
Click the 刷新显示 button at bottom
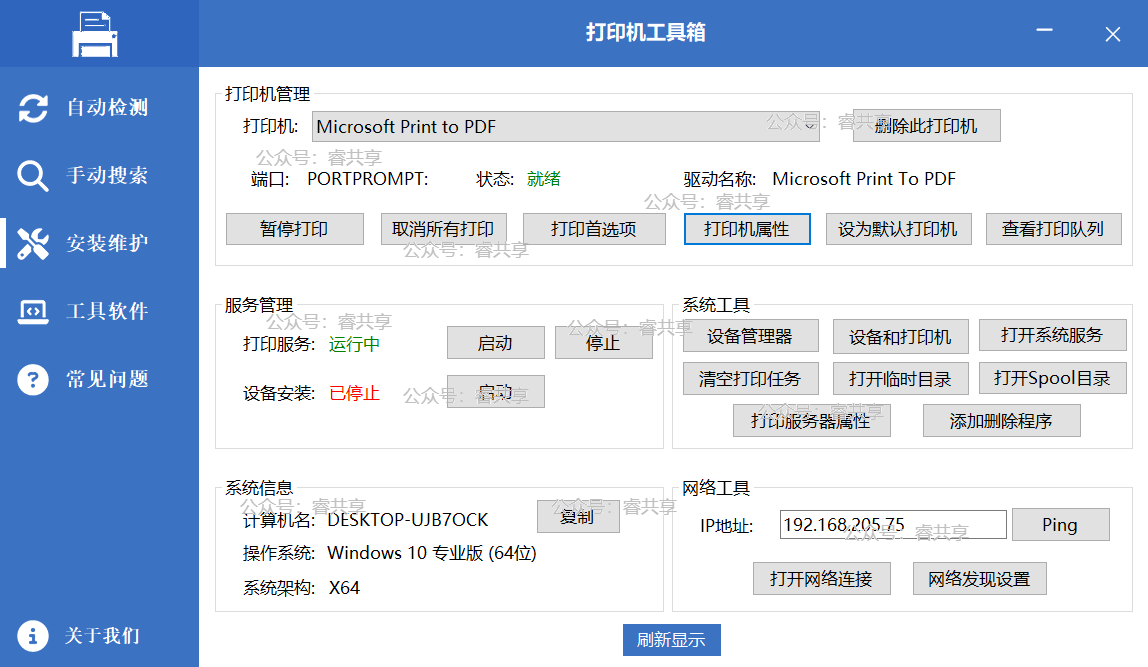pyautogui.click(x=671, y=640)
